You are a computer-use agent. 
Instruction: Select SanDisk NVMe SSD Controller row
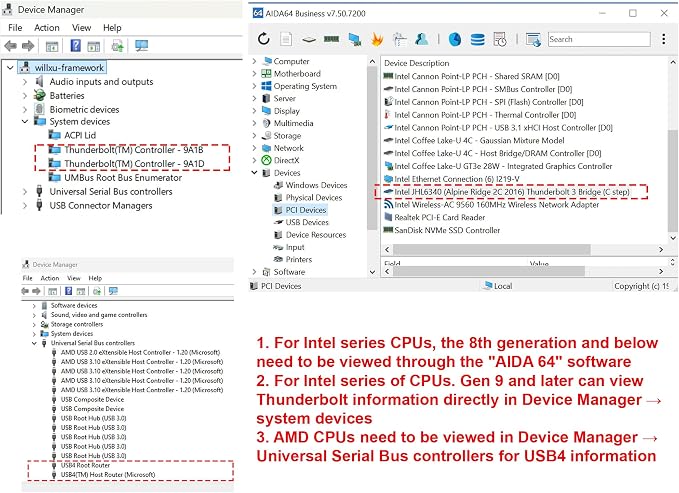click(447, 230)
